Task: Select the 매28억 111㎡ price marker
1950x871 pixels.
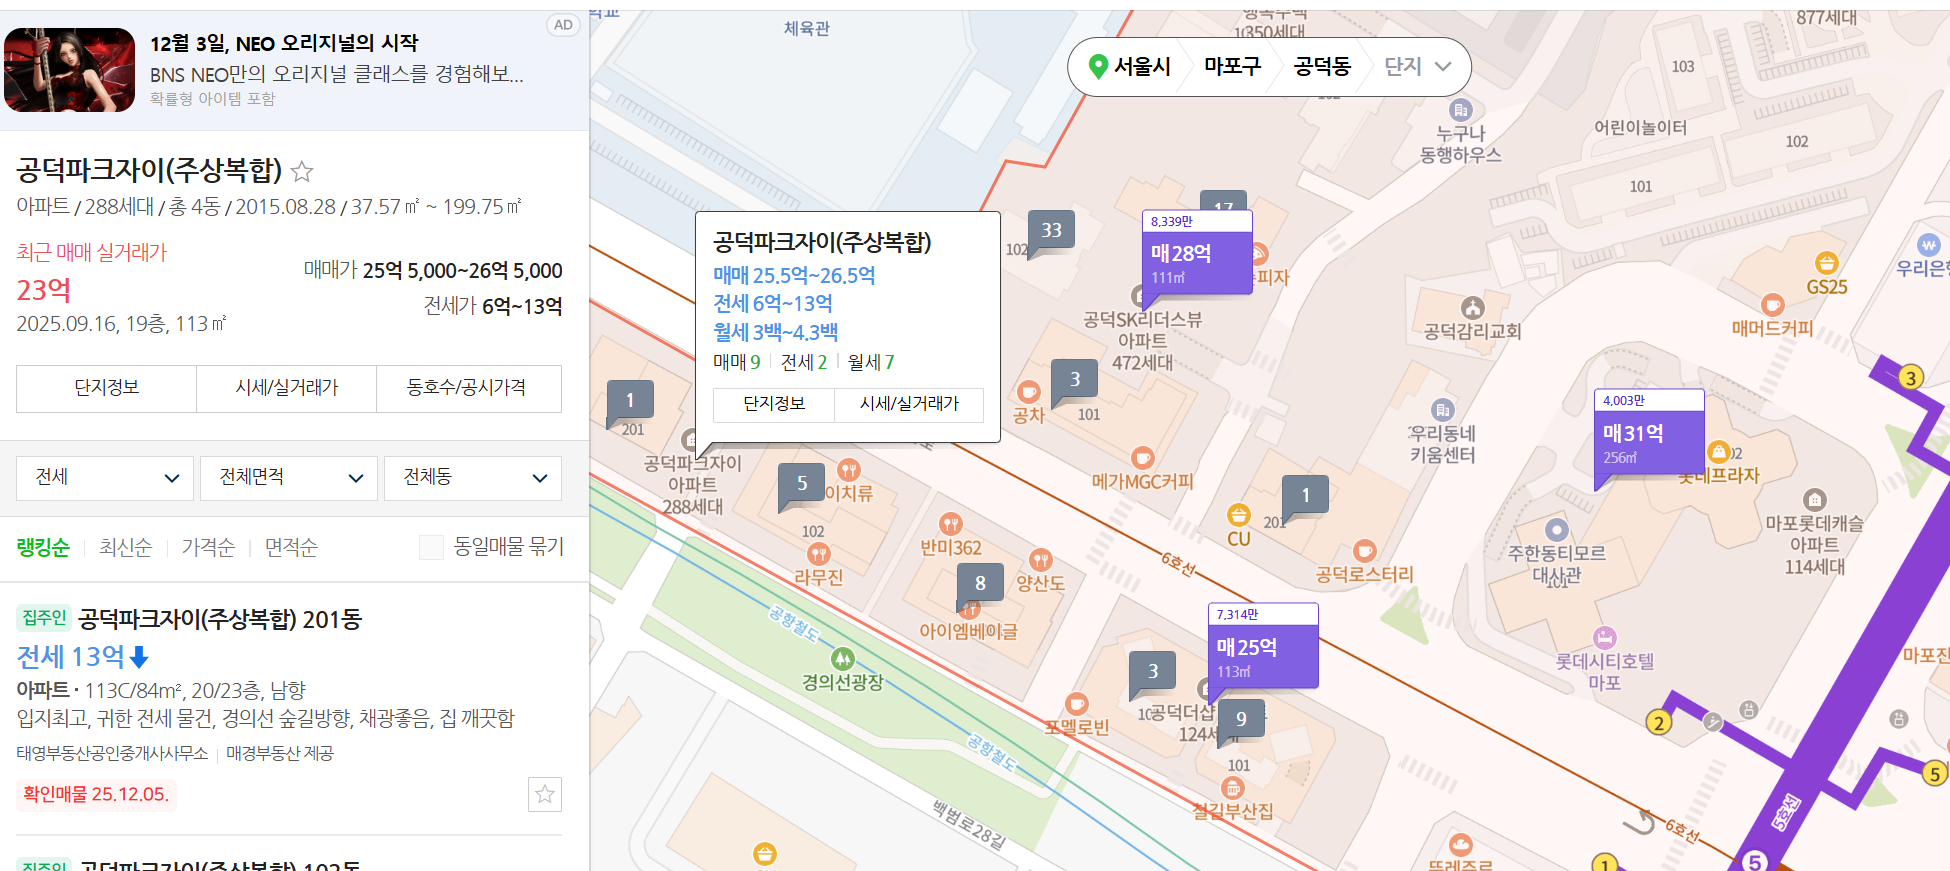Action: click(1197, 254)
